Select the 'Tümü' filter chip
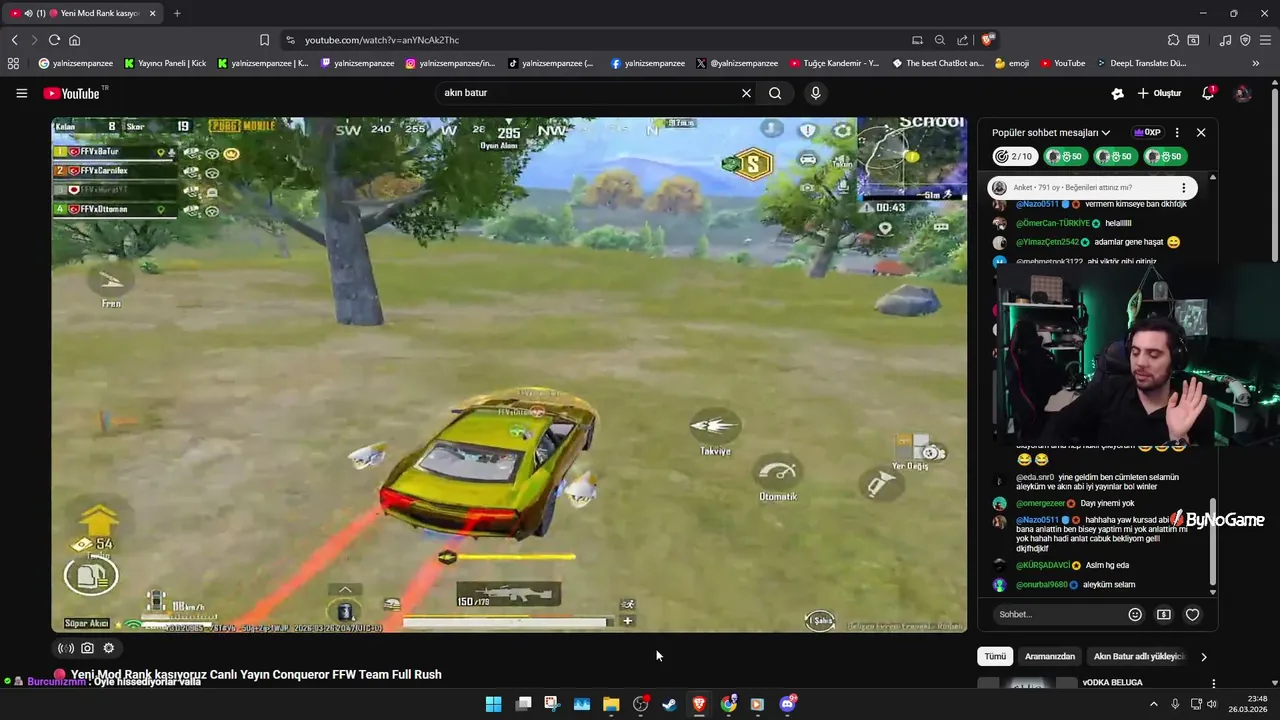1280x720 pixels. tap(995, 657)
